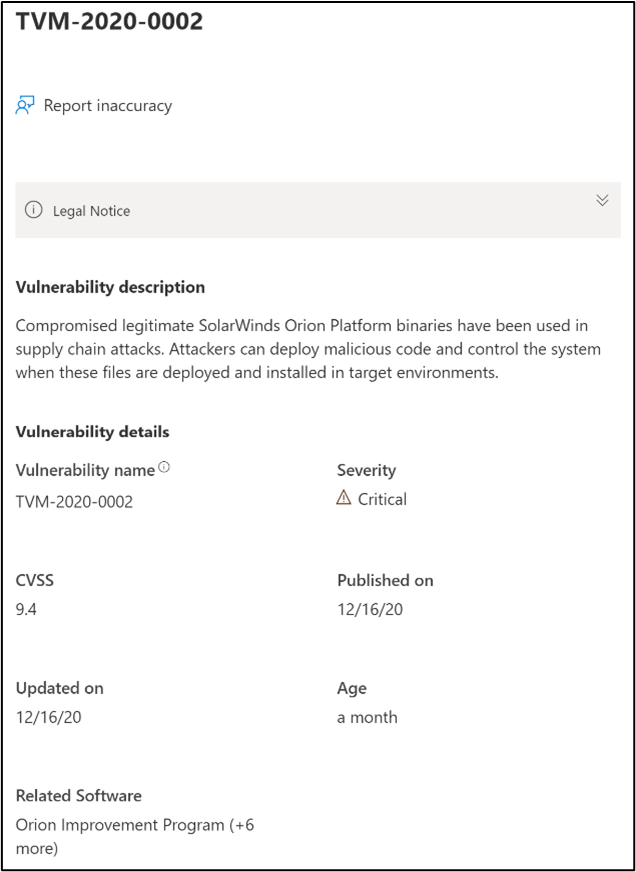Click the Severity field labeled Critical
The image size is (636, 872).
coord(379,498)
